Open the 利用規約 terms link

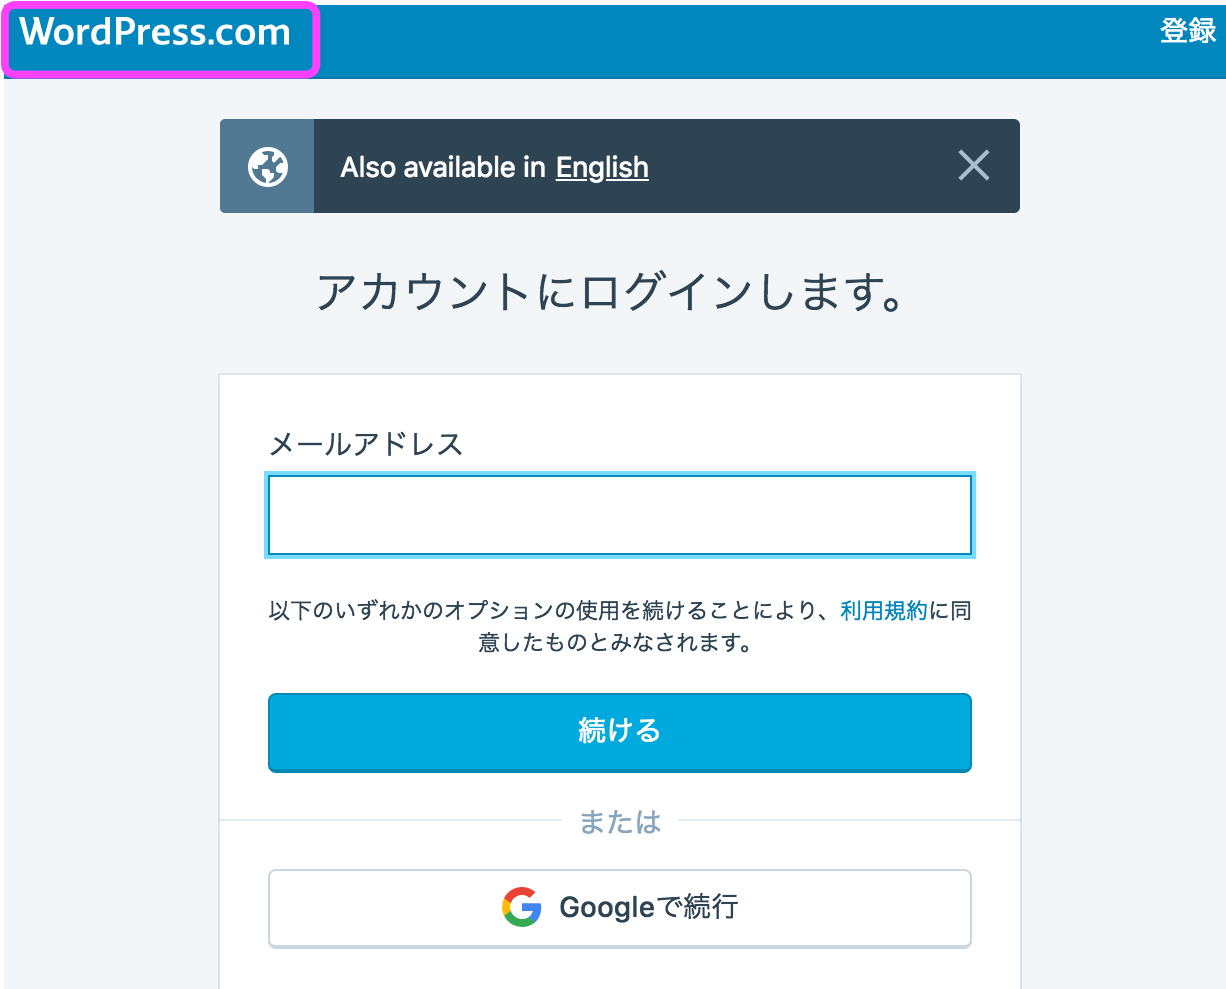pyautogui.click(x=884, y=610)
